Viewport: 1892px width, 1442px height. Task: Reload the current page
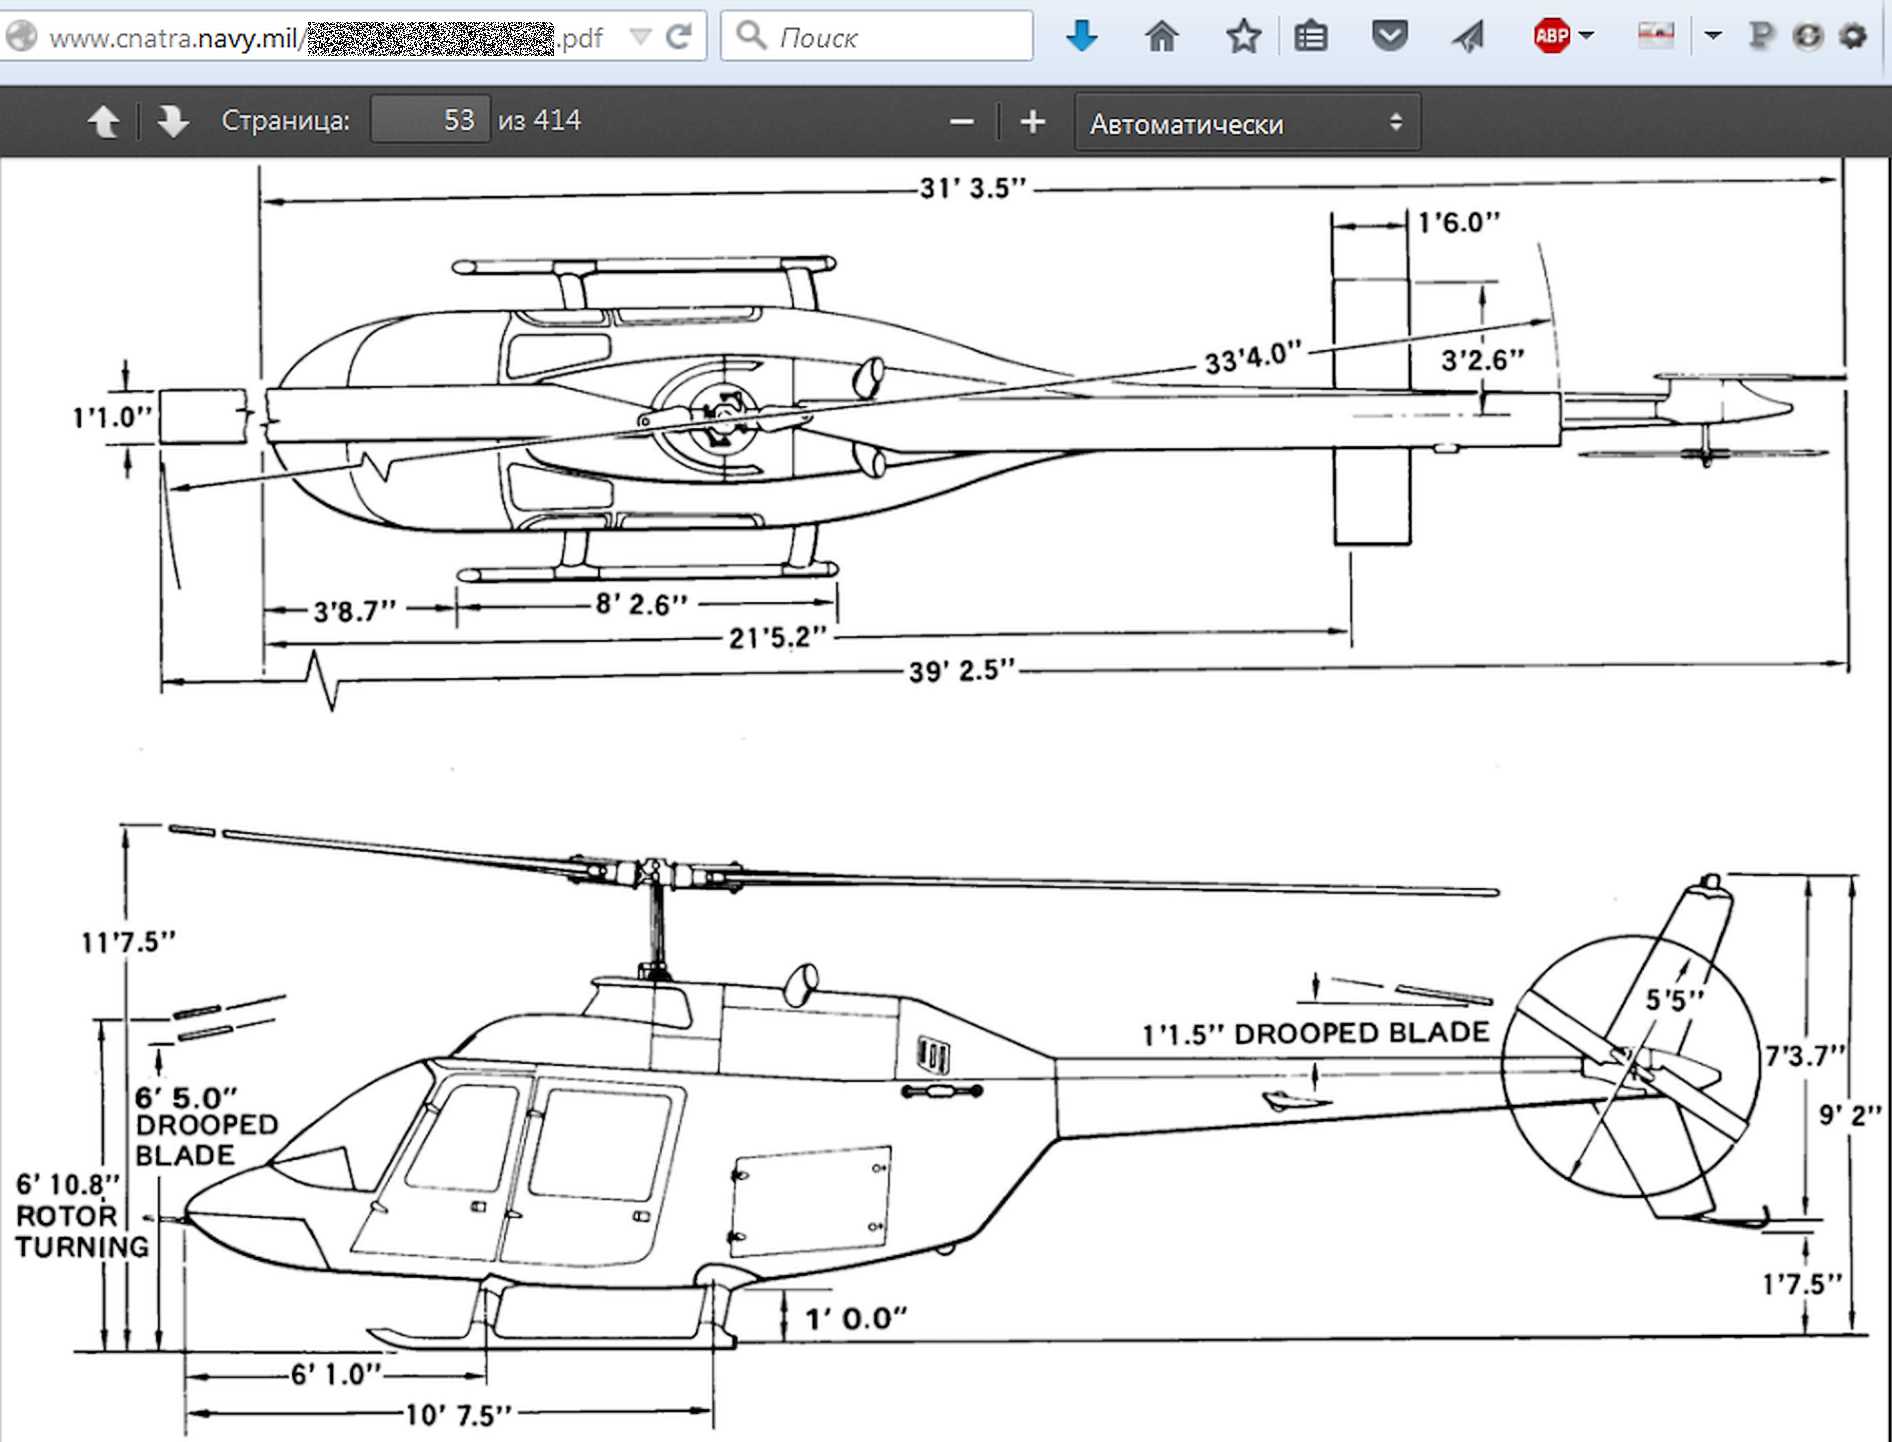pyautogui.click(x=679, y=38)
